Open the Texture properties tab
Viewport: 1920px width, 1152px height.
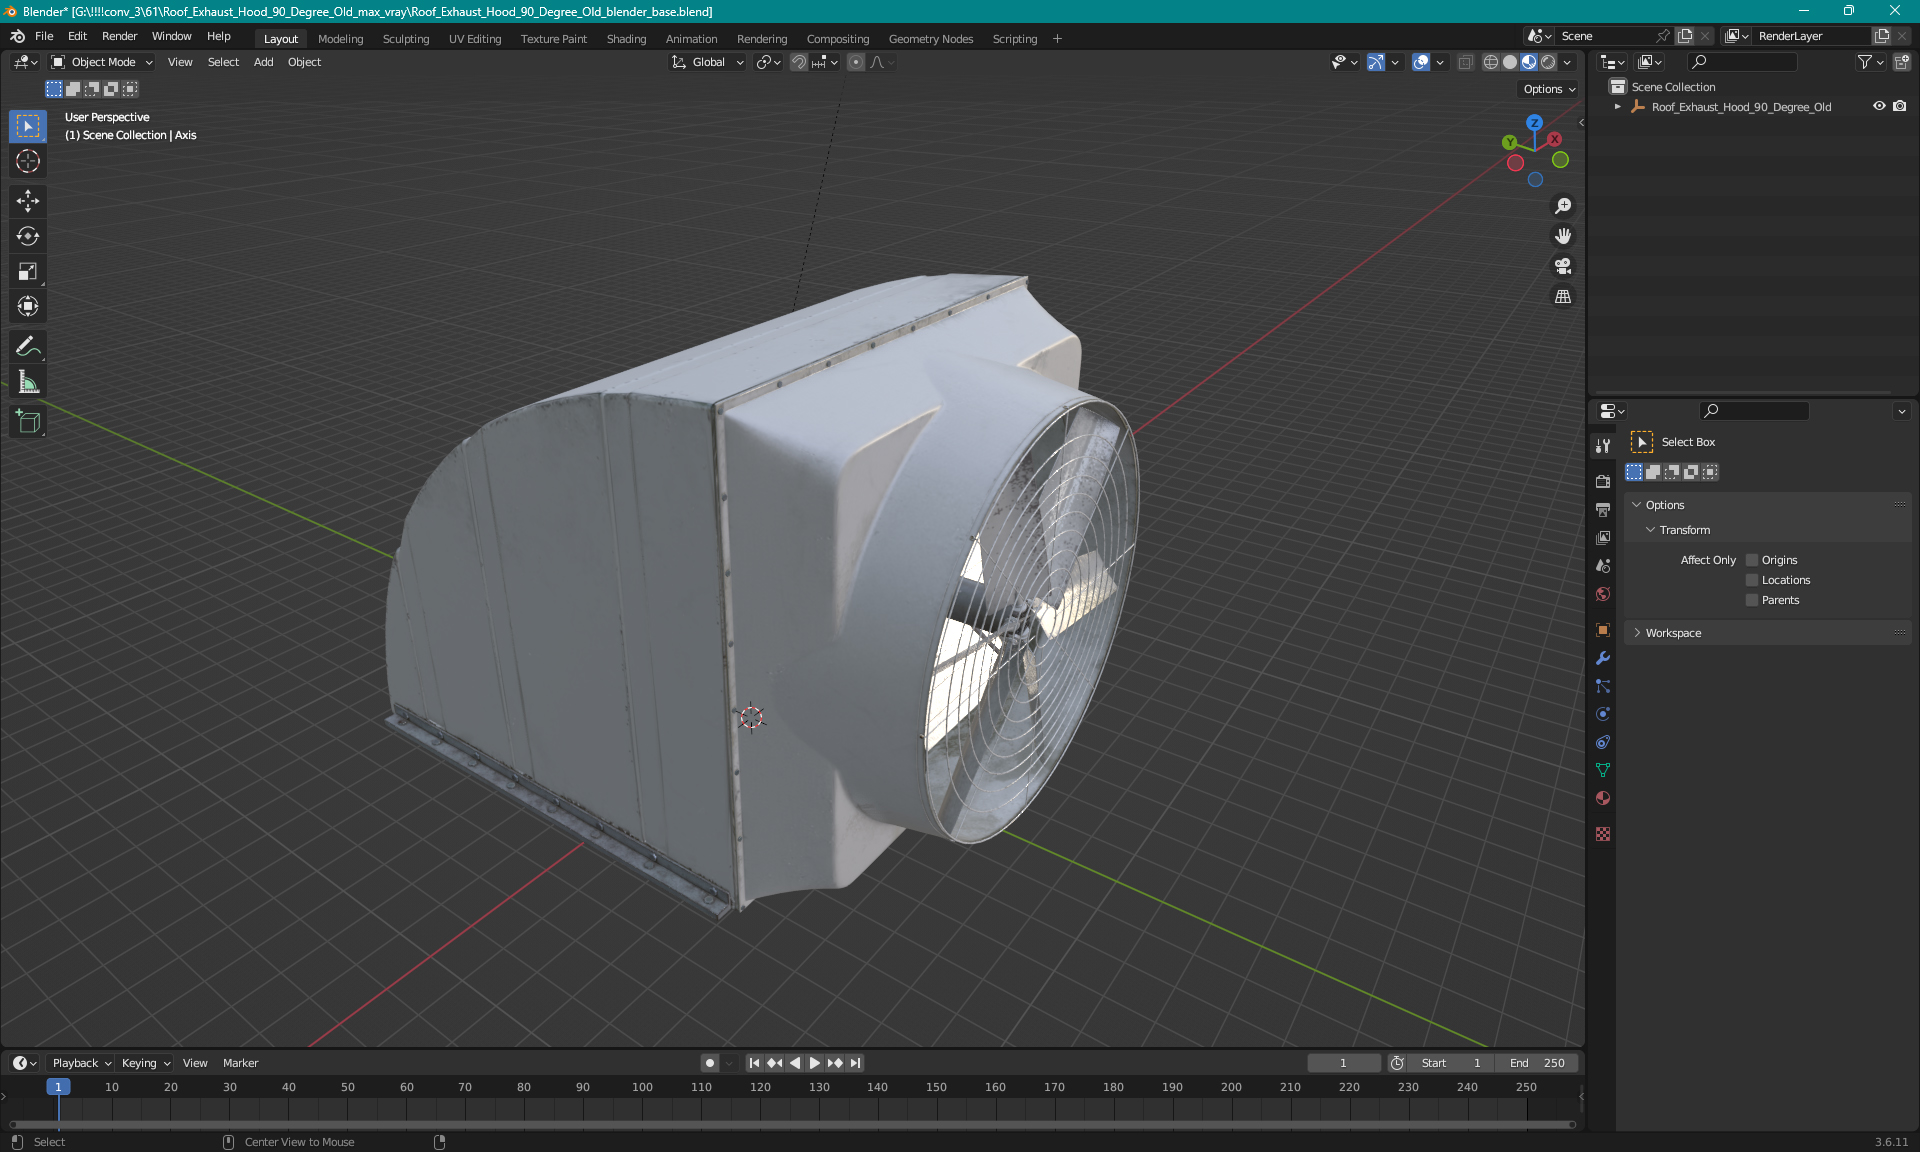point(1603,834)
